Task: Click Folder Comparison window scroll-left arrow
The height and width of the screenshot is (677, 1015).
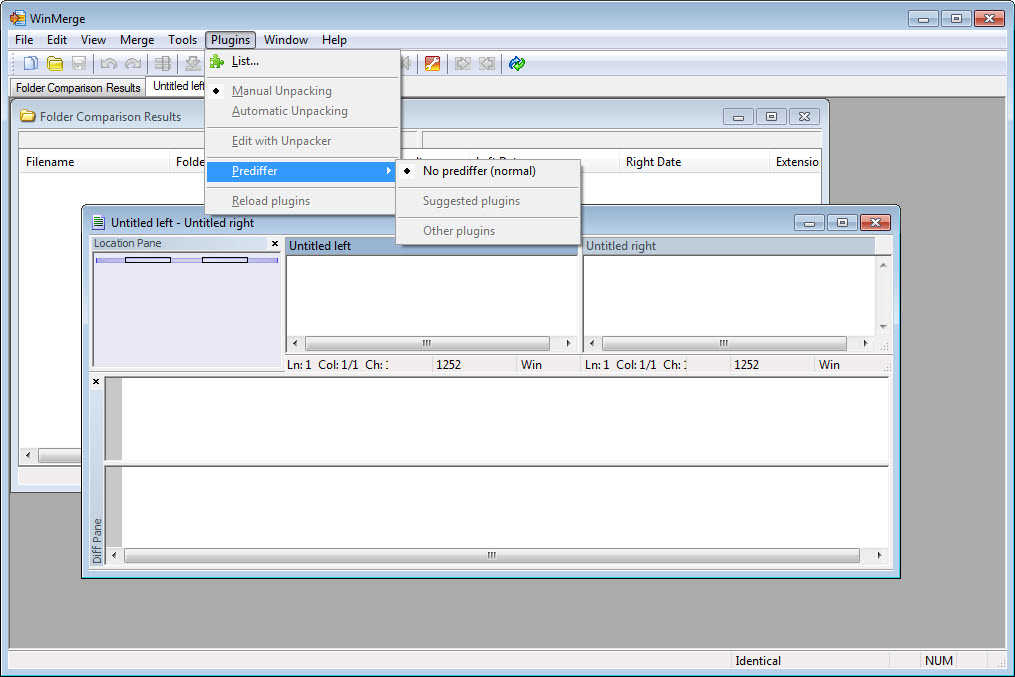Action: tap(28, 456)
